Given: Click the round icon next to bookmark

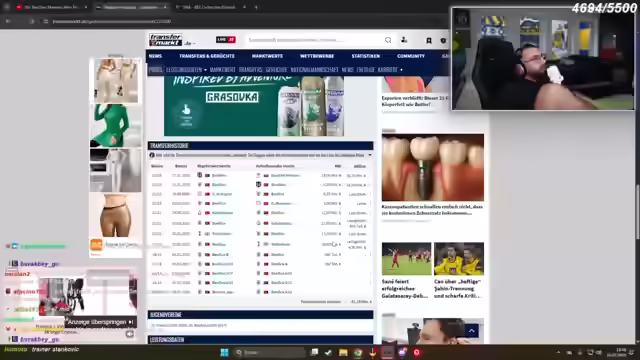Looking at the screenshot, I should pyautogui.click(x=443, y=40).
